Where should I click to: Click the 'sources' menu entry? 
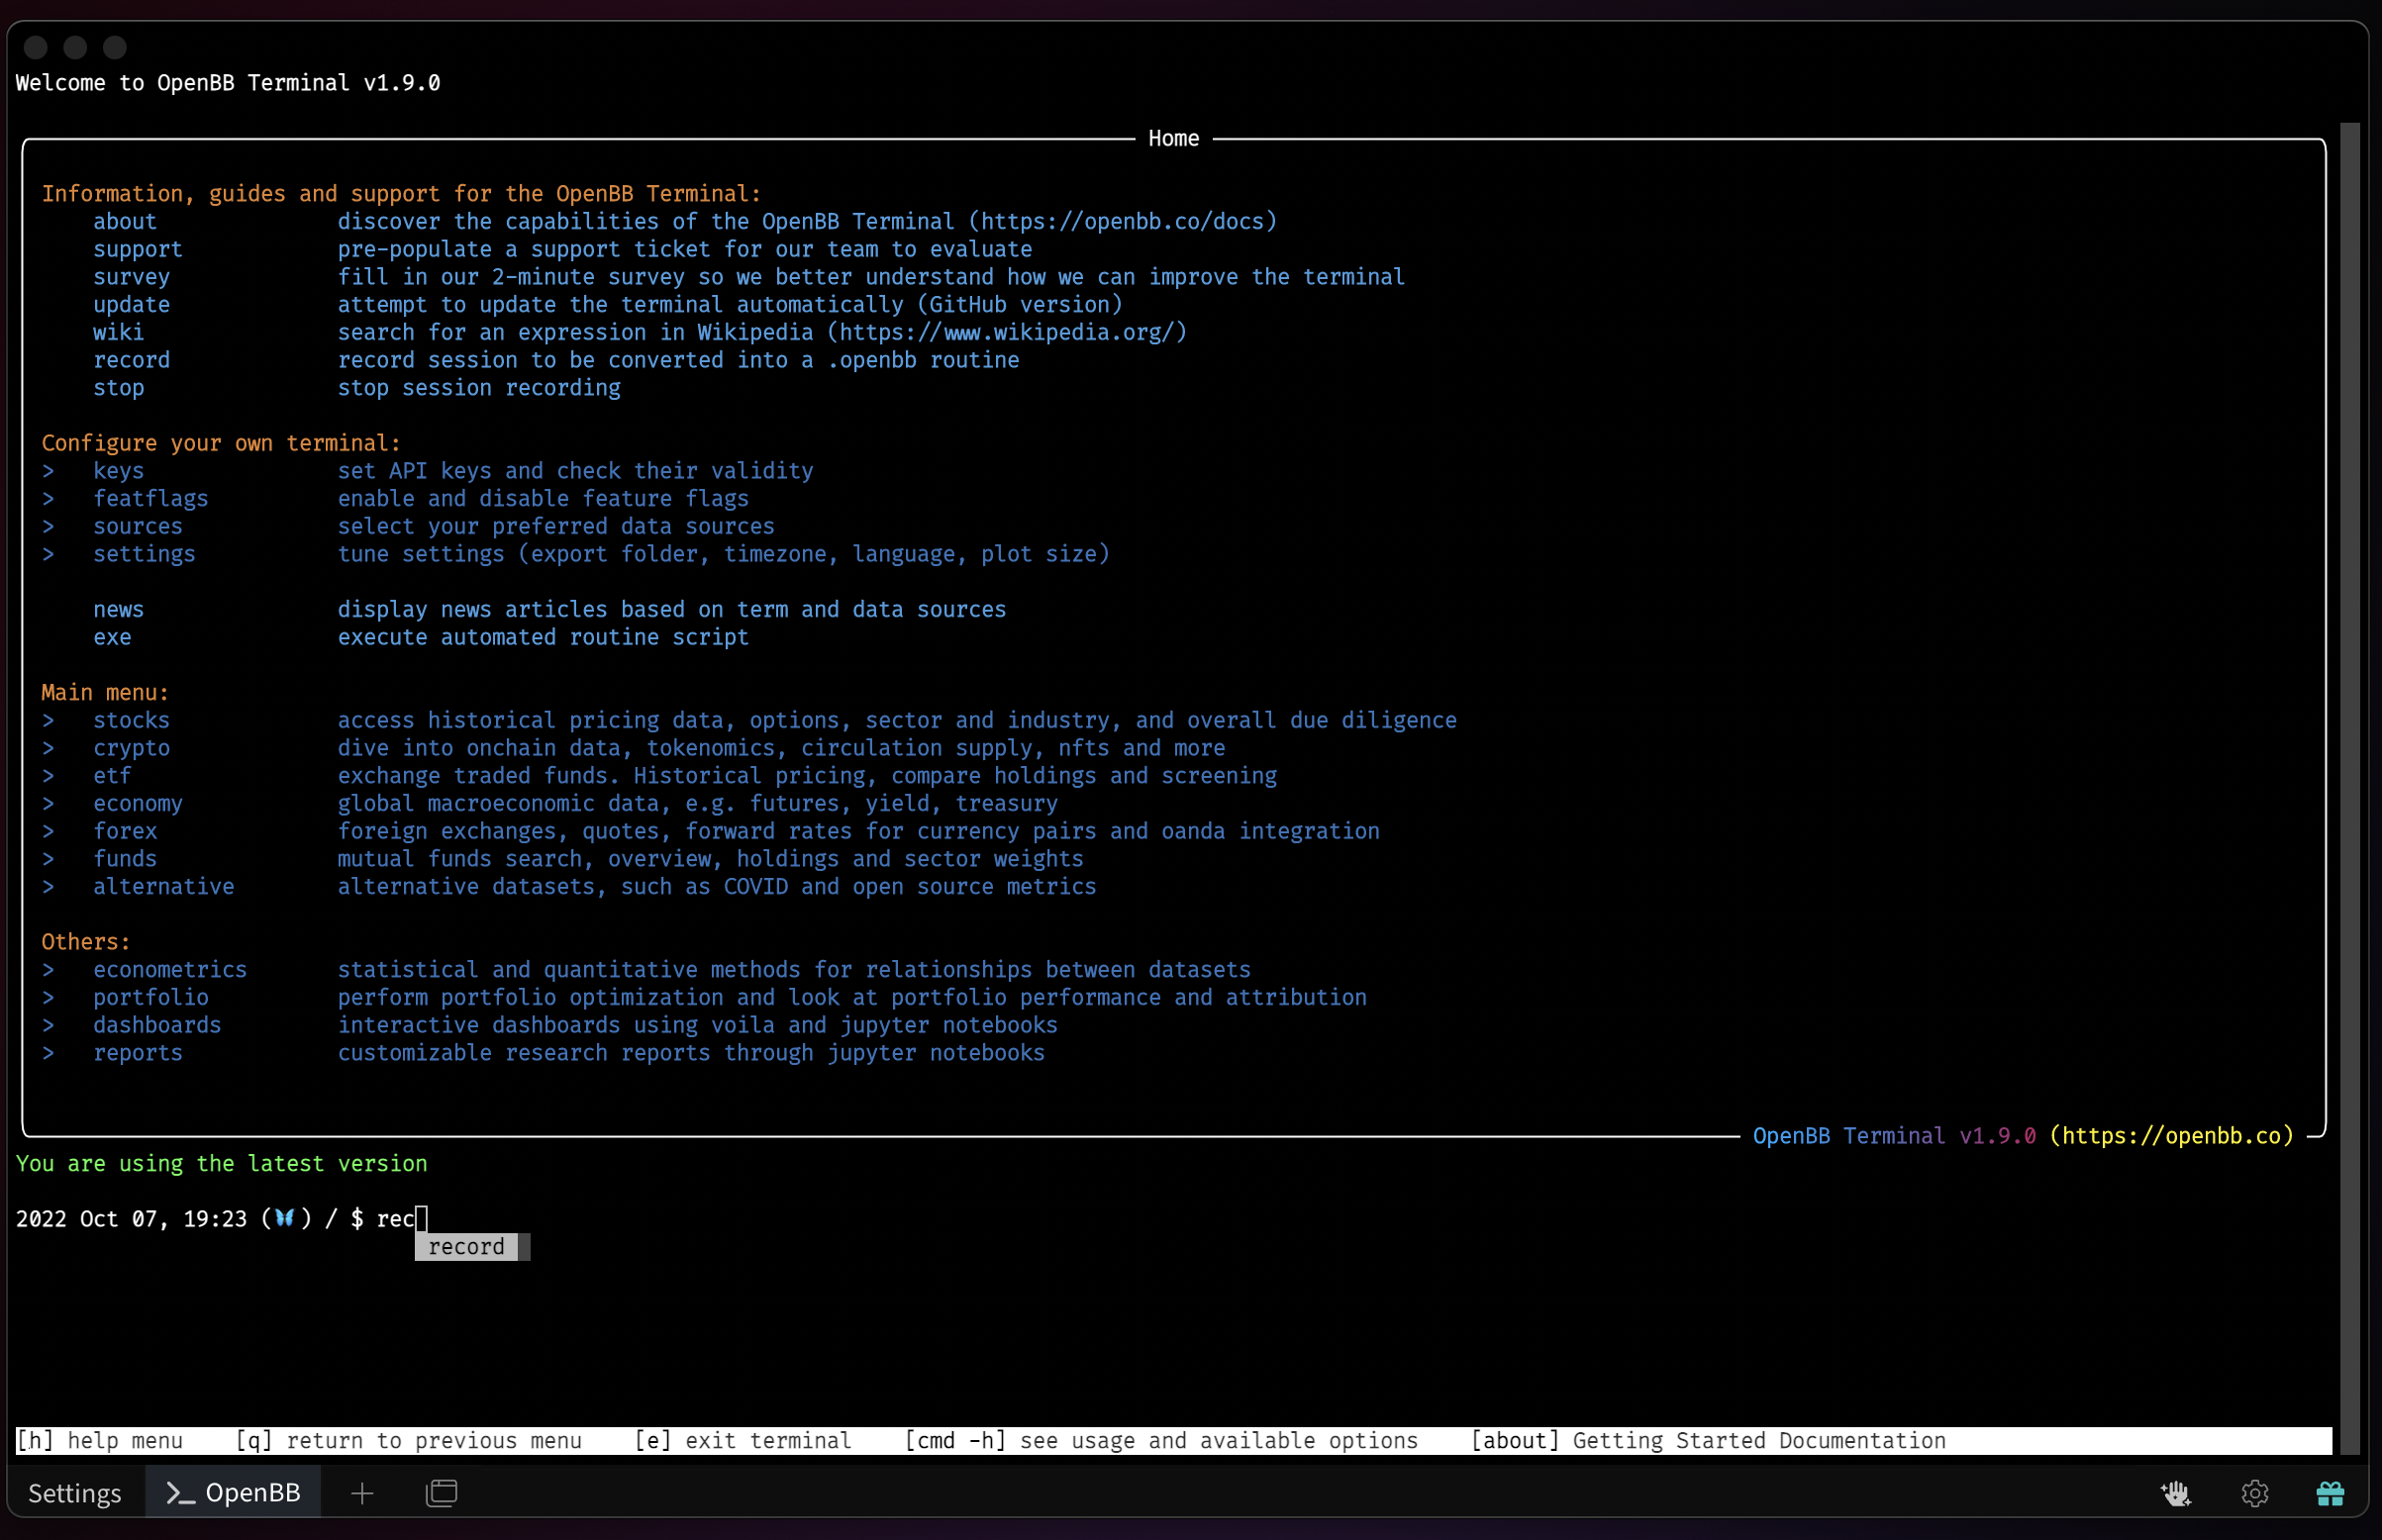point(138,526)
